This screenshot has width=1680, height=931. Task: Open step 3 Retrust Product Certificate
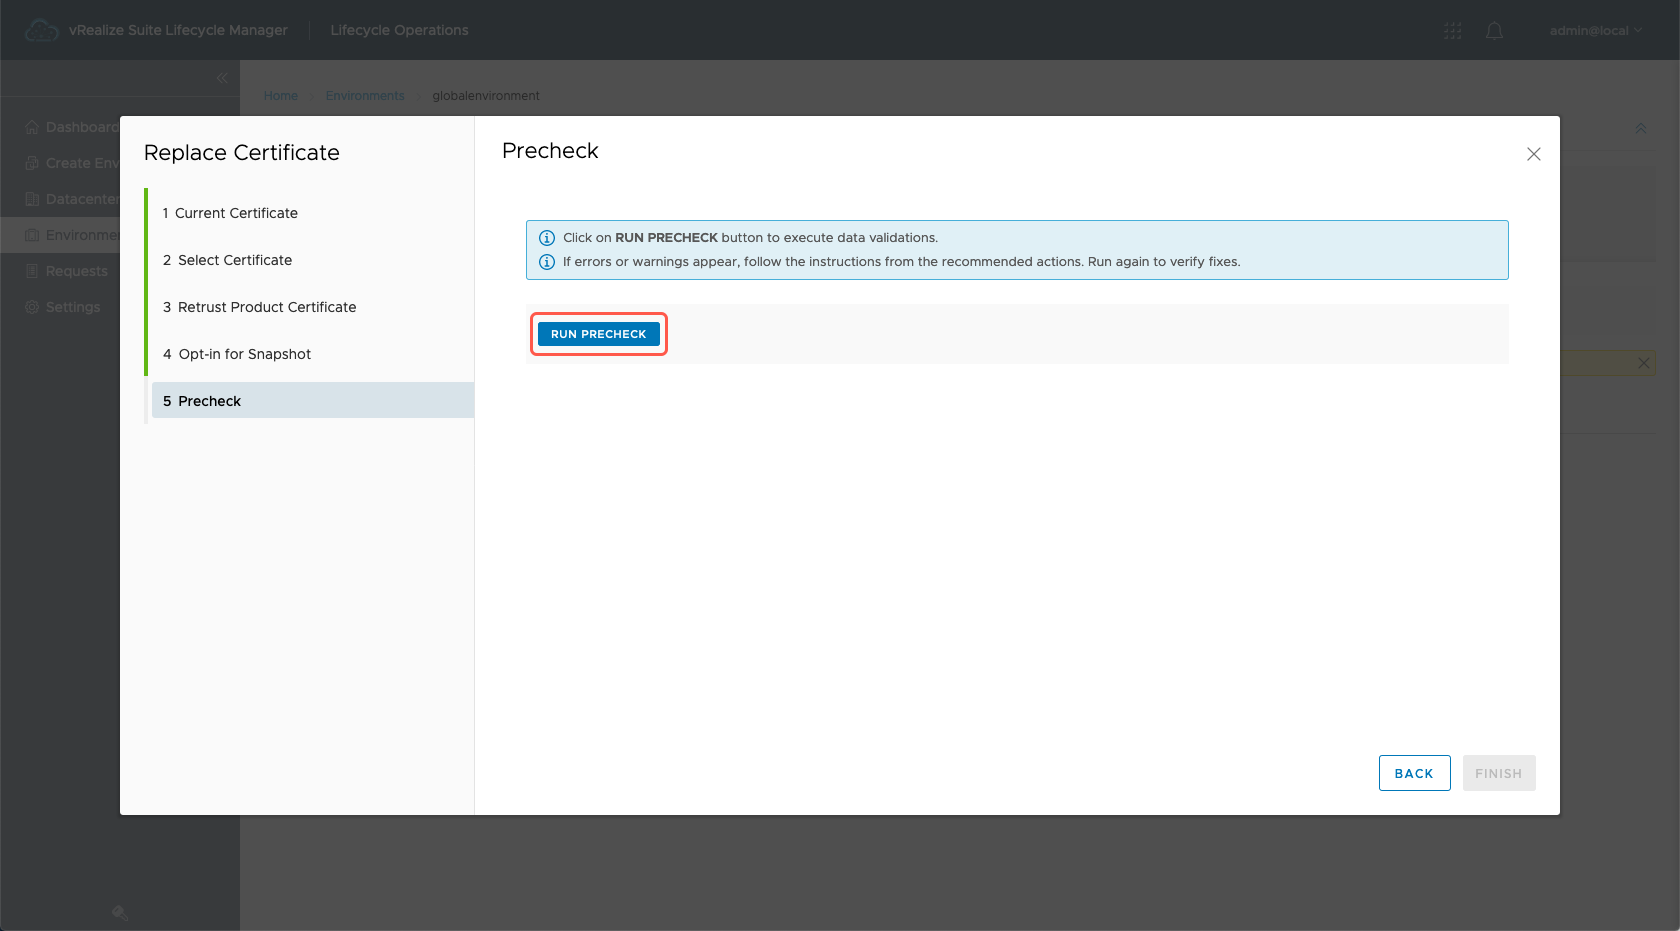[266, 307]
